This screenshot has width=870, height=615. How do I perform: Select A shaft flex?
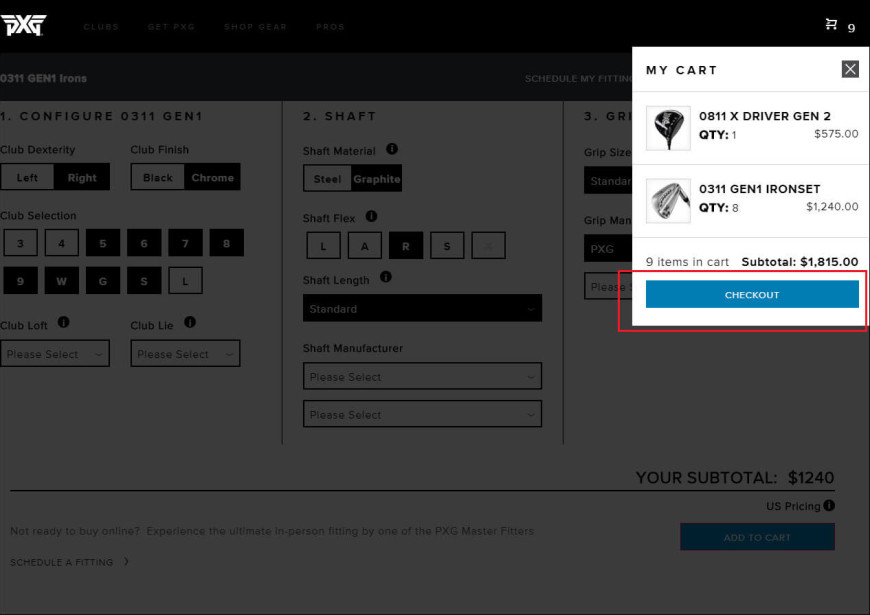365,246
